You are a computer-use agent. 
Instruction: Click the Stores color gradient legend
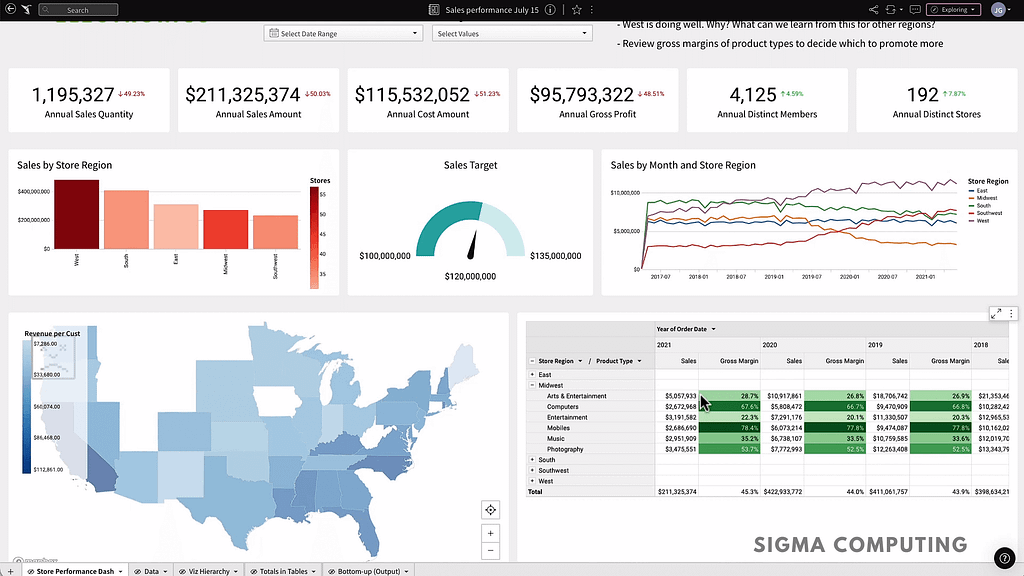[x=314, y=238]
